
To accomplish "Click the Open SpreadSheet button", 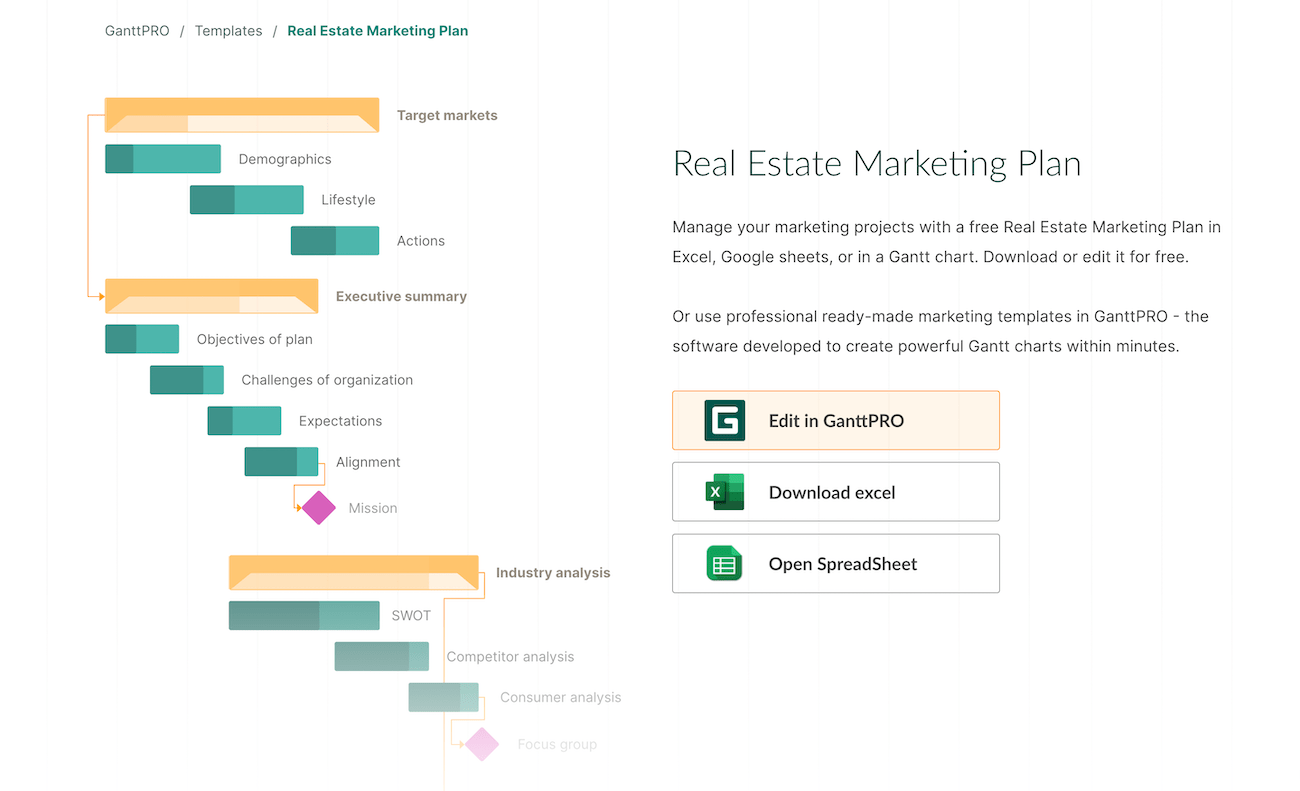I will [836, 564].
